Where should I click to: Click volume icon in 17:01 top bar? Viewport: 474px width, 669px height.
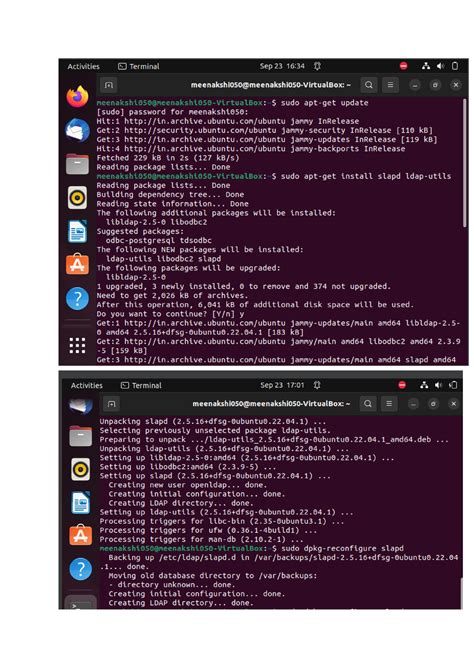tap(439, 385)
